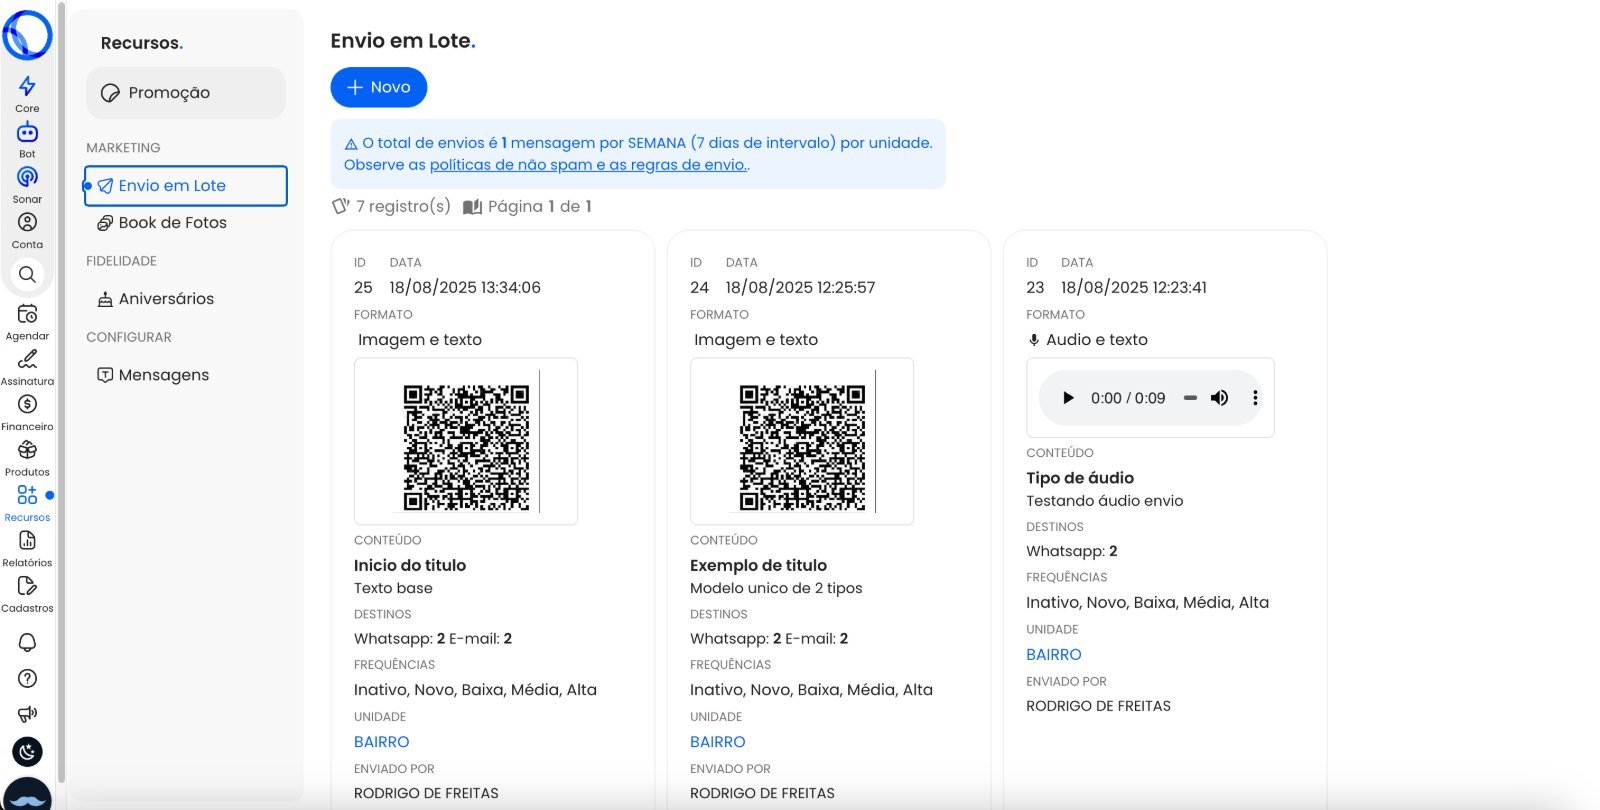This screenshot has height=810, width=1600.
Task: Open audio player more options menu
Action: point(1255,398)
